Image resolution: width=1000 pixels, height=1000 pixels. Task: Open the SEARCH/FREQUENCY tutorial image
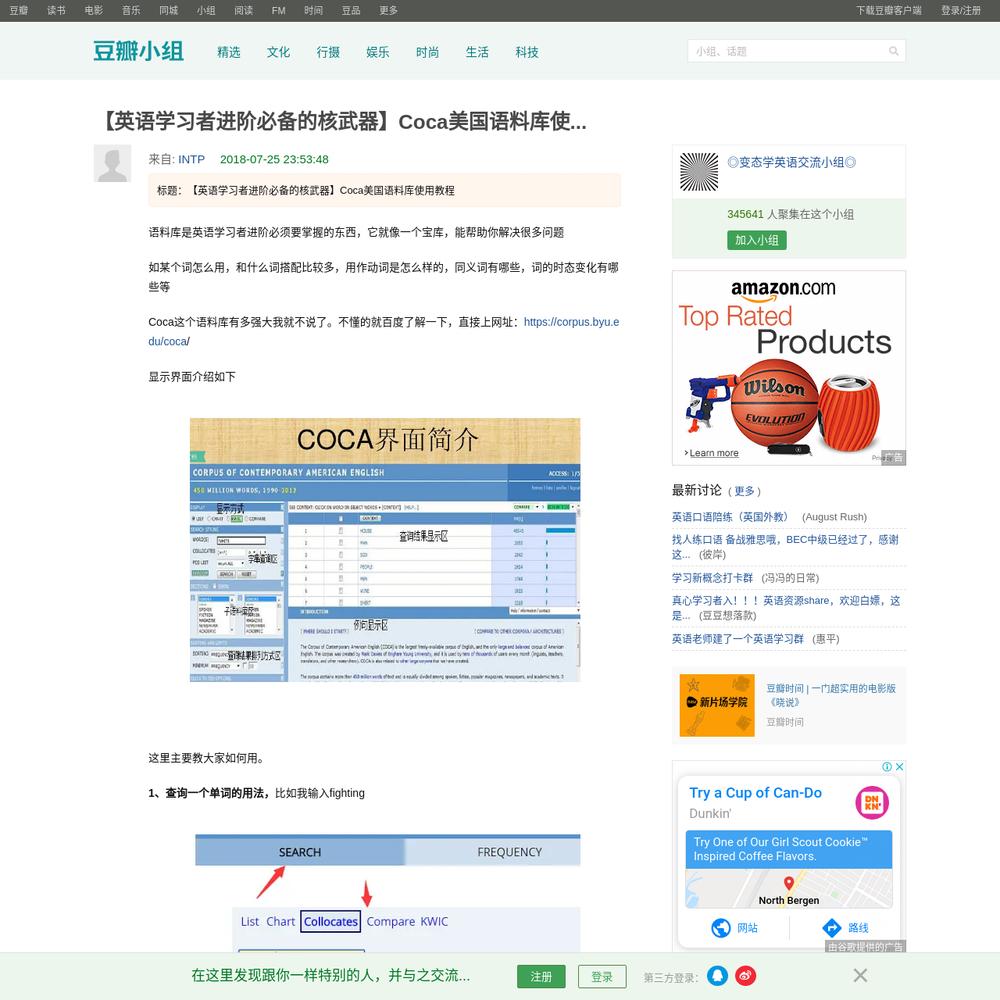[388, 893]
